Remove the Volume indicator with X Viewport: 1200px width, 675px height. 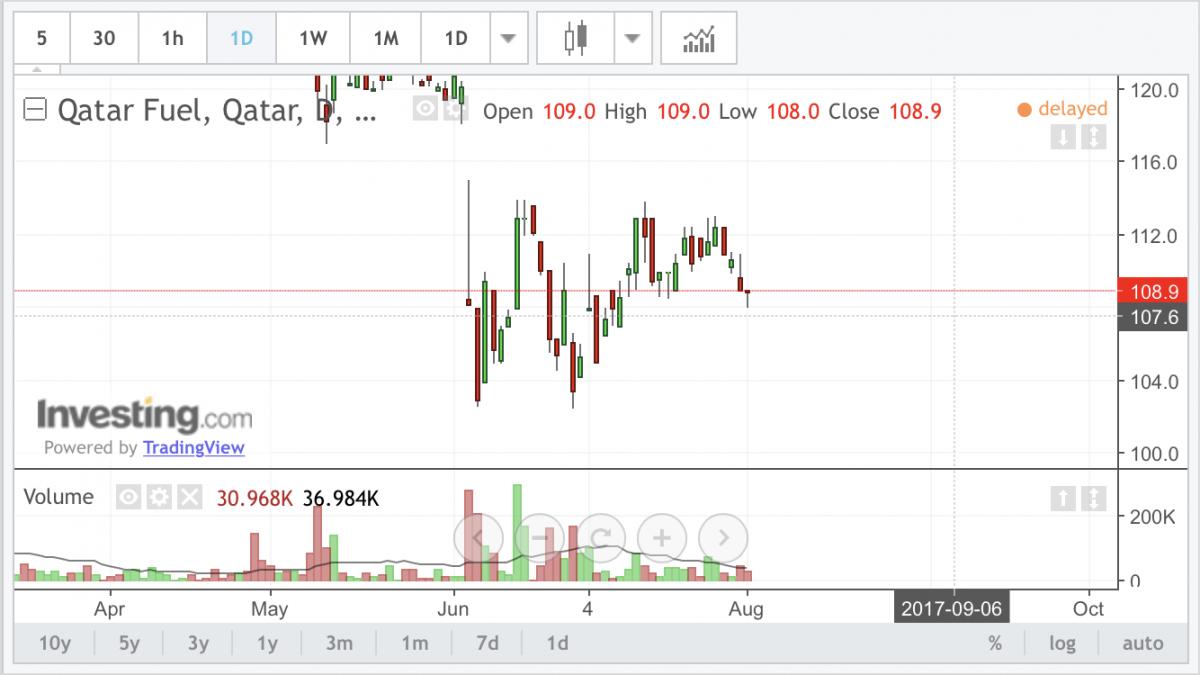(189, 497)
